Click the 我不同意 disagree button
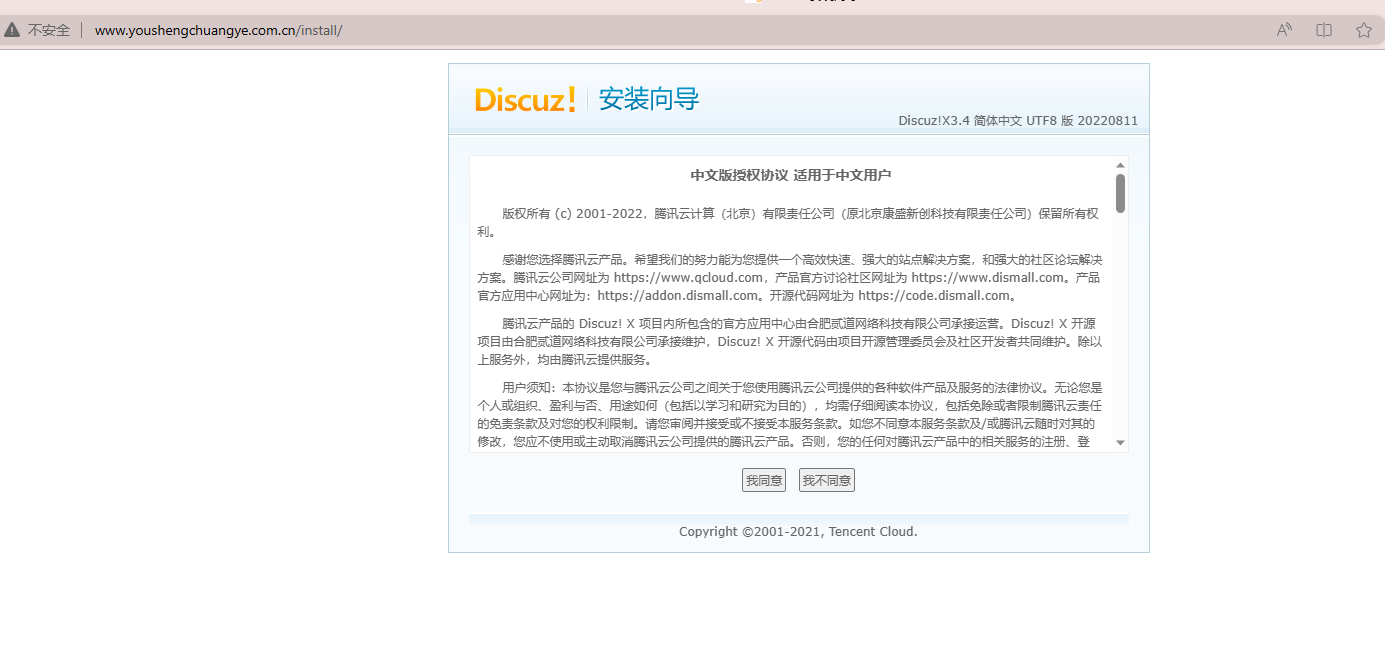Viewport: 1385px width, 660px height. tap(827, 480)
